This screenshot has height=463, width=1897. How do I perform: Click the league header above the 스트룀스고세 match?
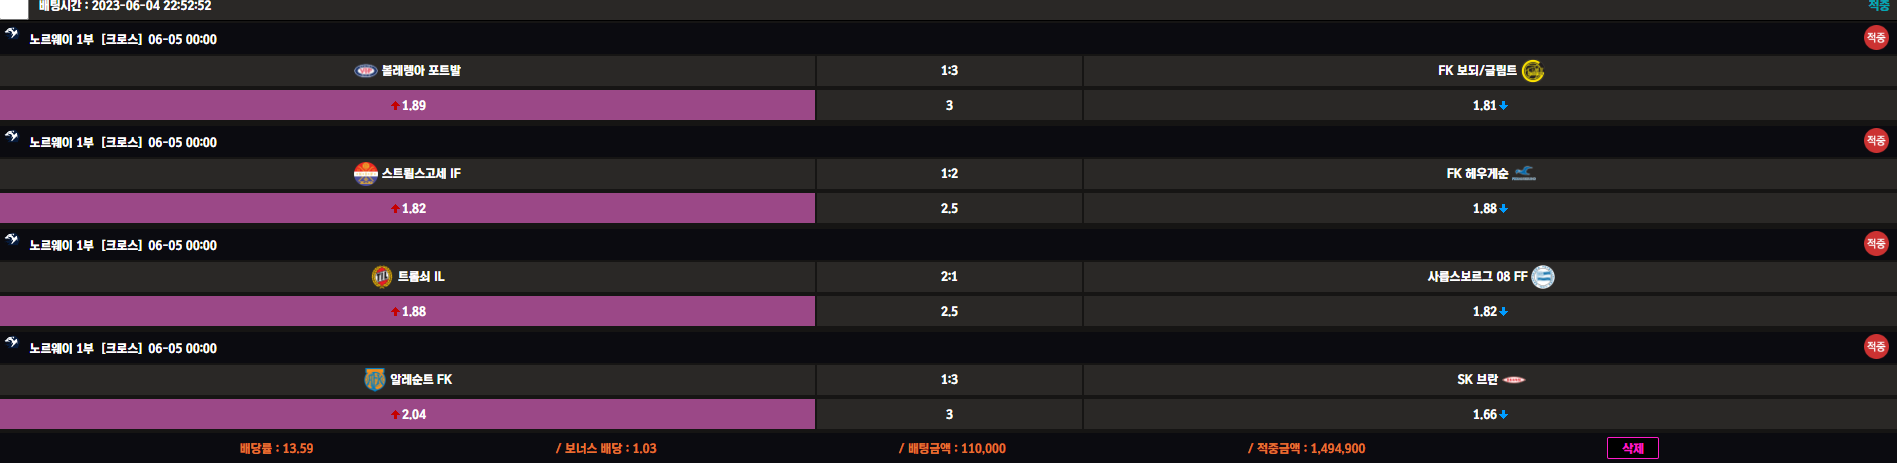[123, 143]
